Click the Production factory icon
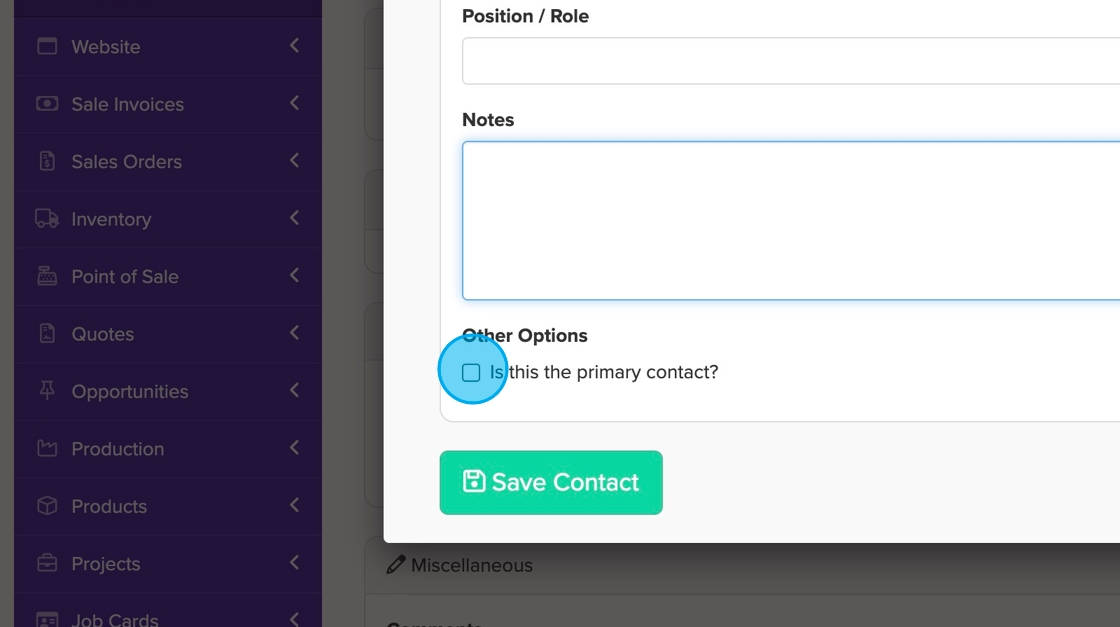 click(x=47, y=448)
